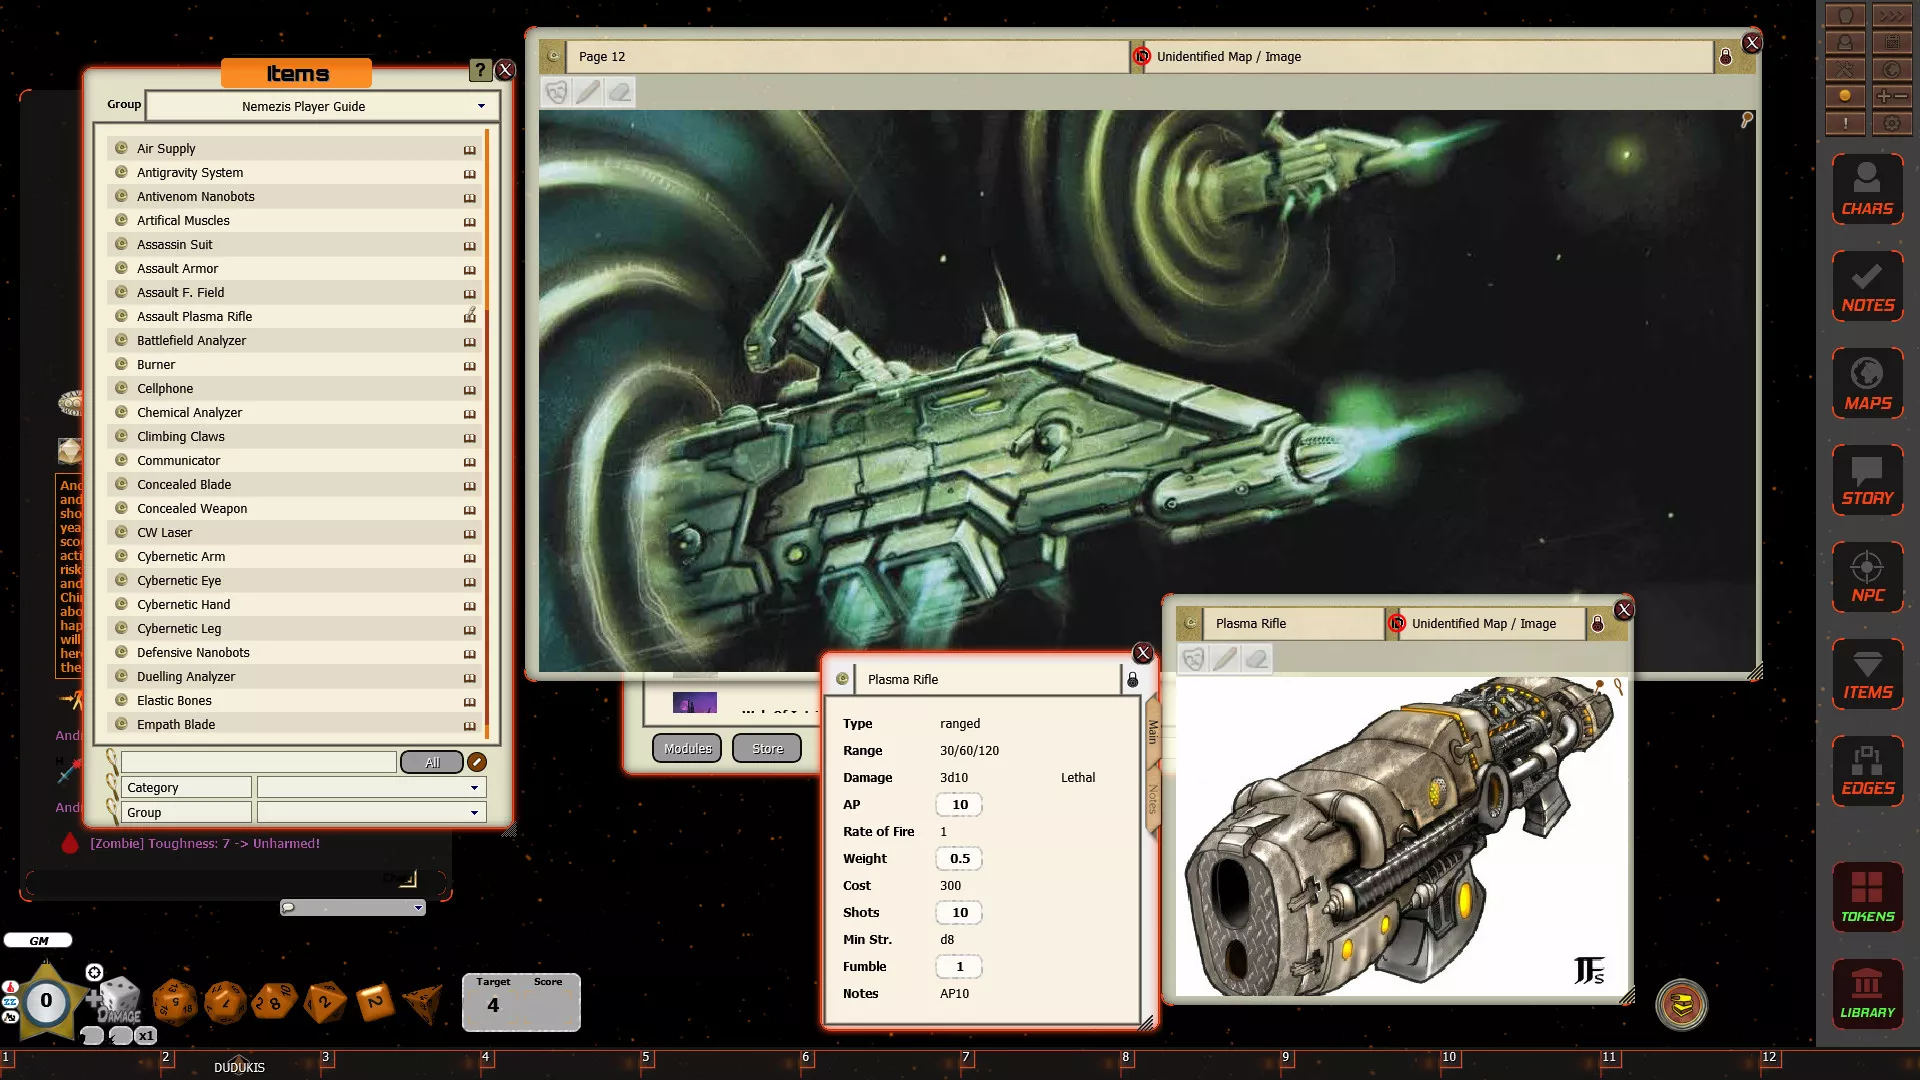Toggle identified state on Plasma Rifle image

(1397, 624)
